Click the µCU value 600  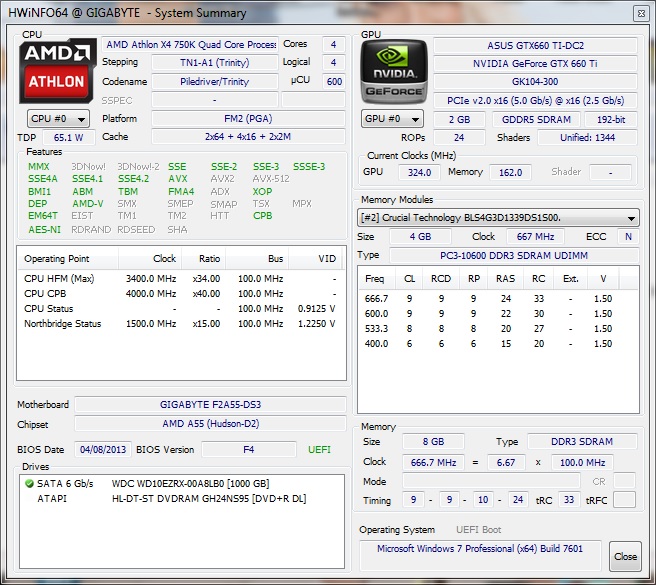(334, 82)
